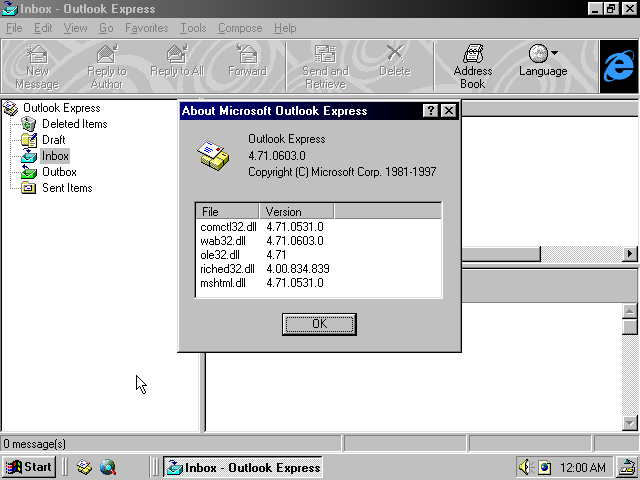Open the Compose menu
Viewport: 640px width, 480px height.
tap(240, 28)
